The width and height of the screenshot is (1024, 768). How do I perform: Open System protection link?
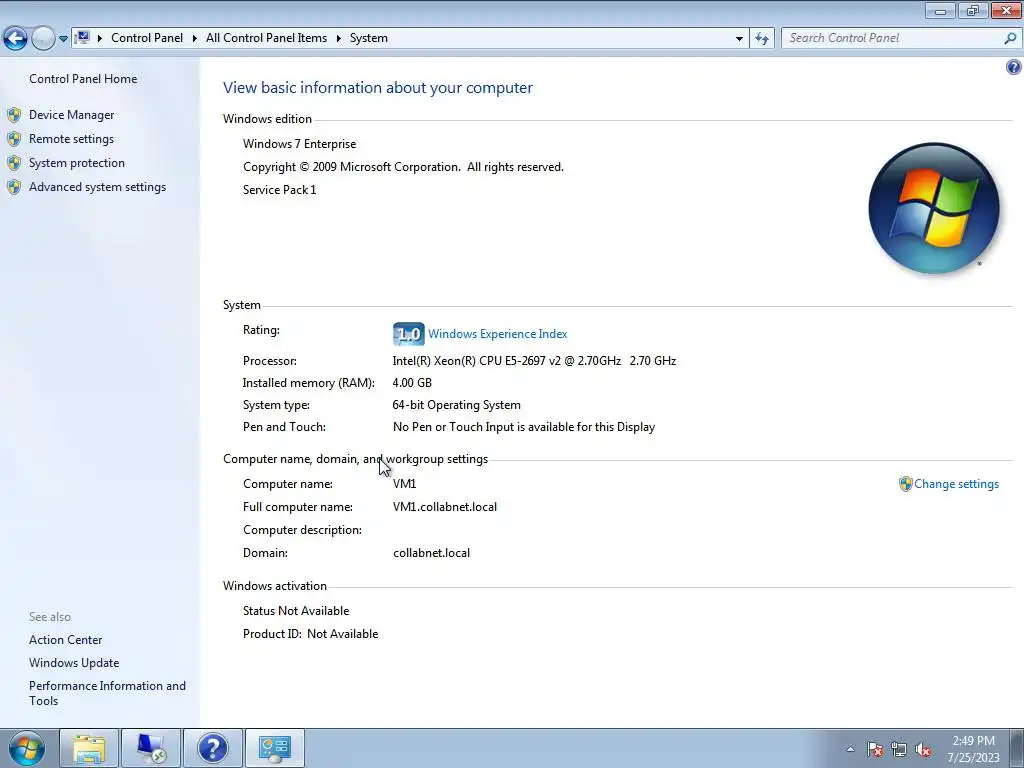tap(76, 163)
